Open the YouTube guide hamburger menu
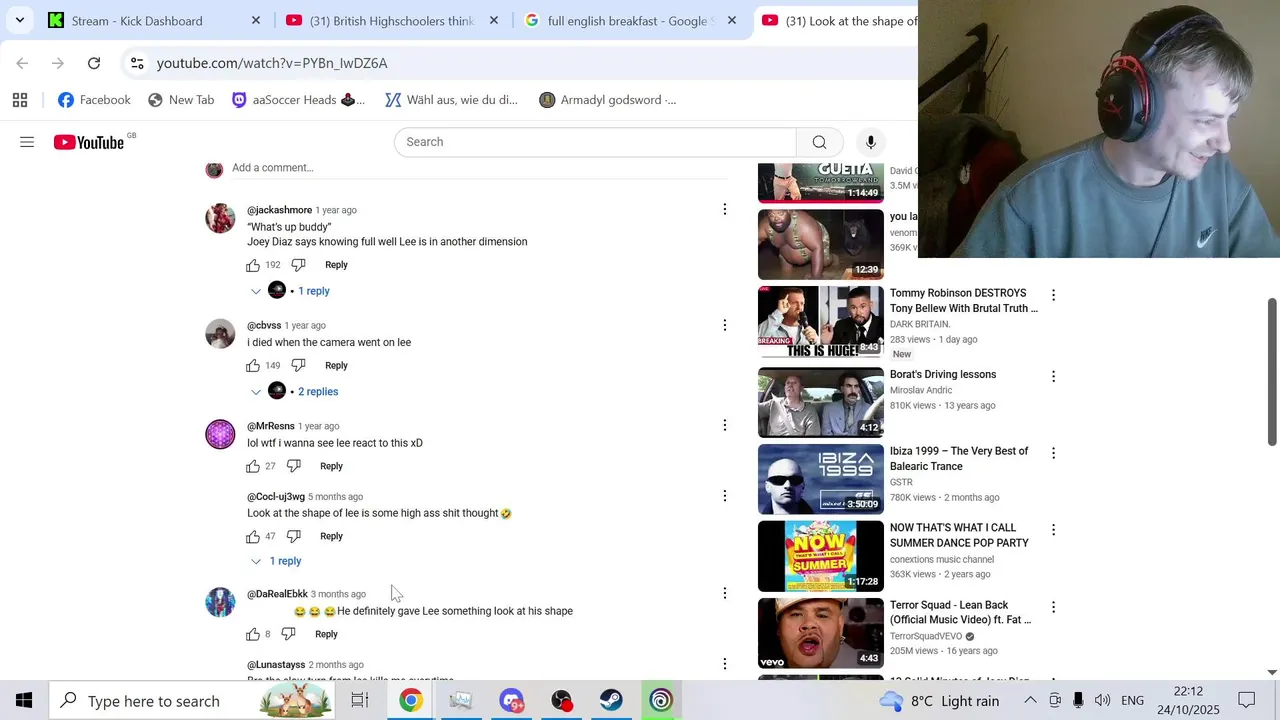This screenshot has width=1280, height=720. (x=27, y=142)
